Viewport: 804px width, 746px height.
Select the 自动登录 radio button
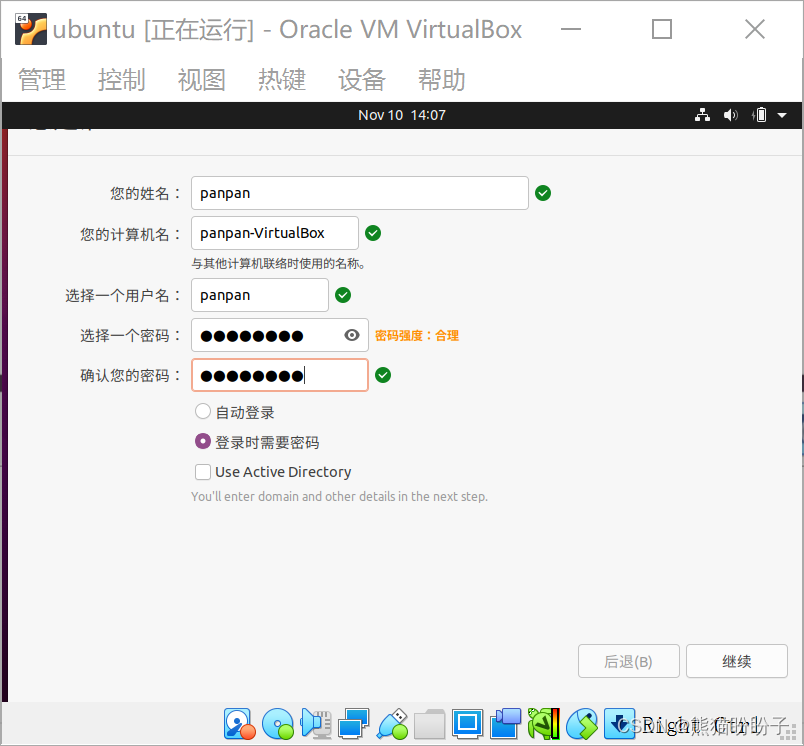click(x=203, y=411)
